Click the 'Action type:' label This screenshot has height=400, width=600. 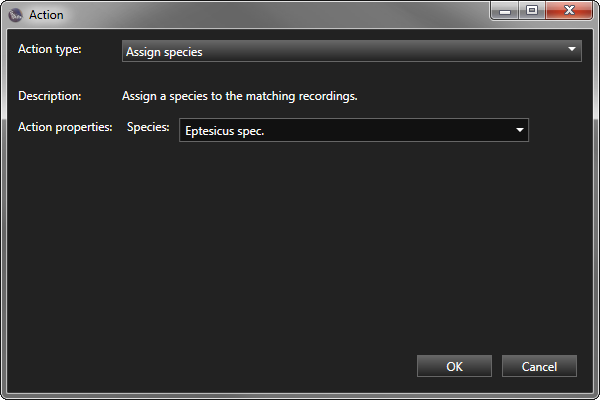point(50,49)
